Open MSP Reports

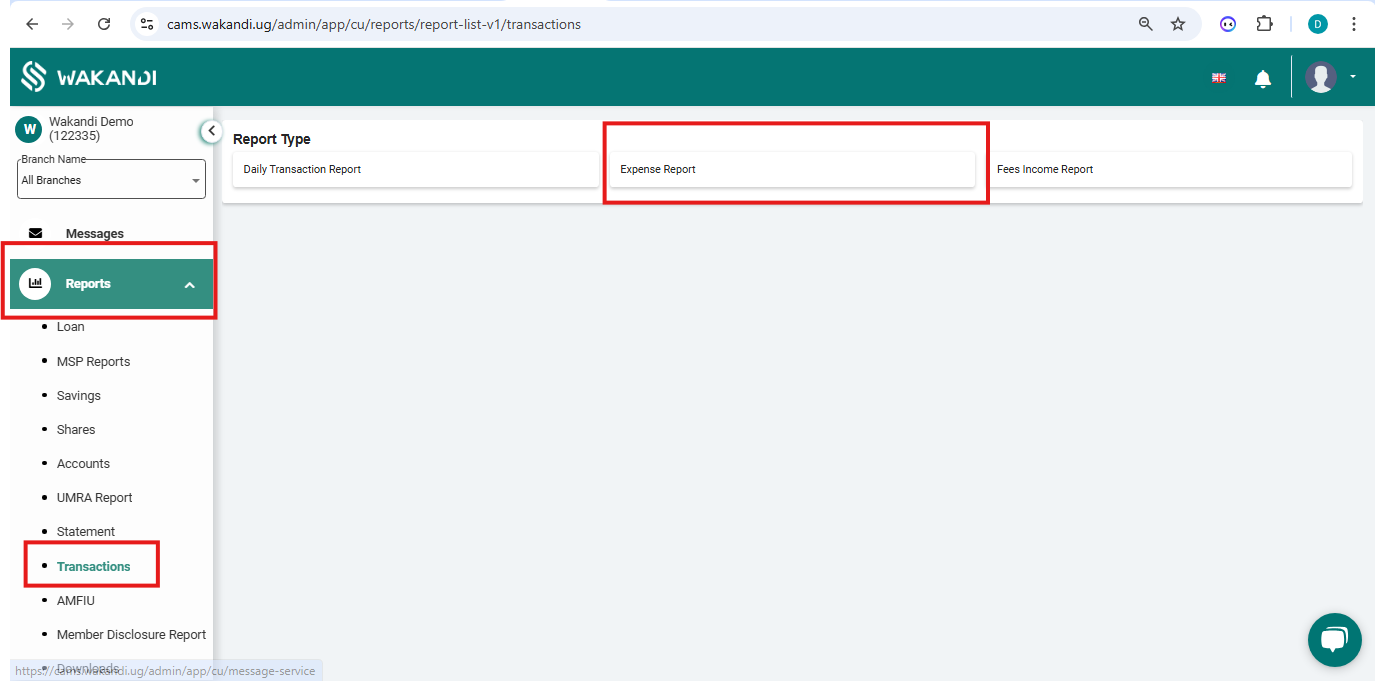[93, 362]
